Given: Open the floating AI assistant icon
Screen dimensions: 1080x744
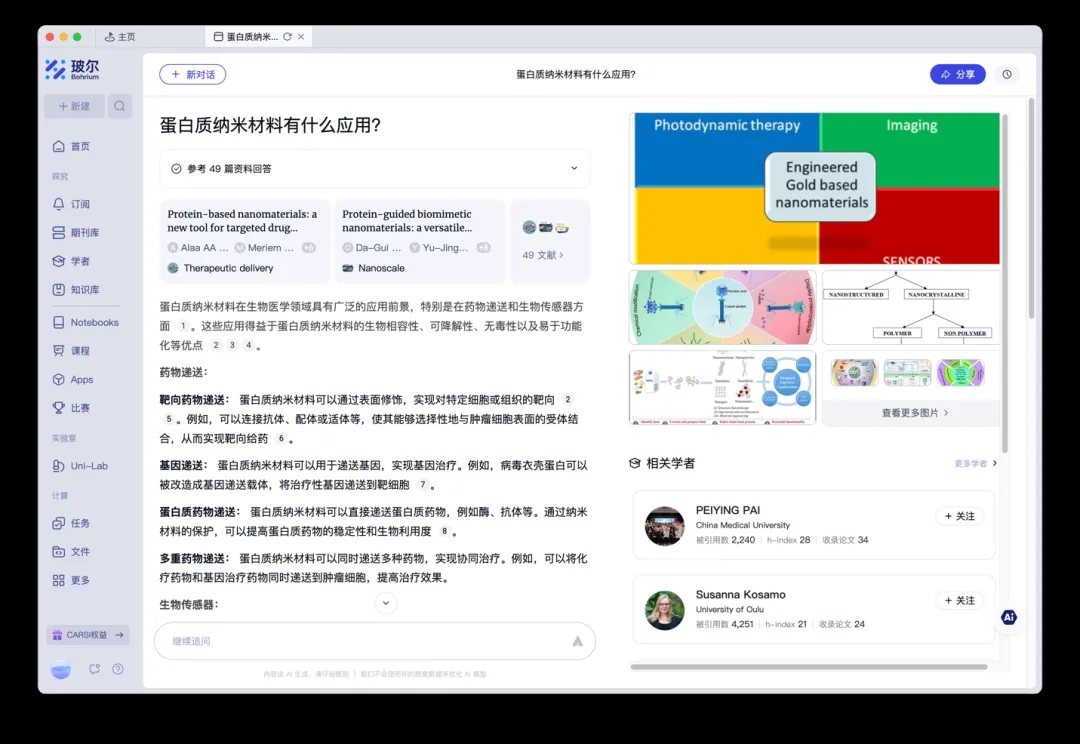Looking at the screenshot, I should click(x=1009, y=618).
